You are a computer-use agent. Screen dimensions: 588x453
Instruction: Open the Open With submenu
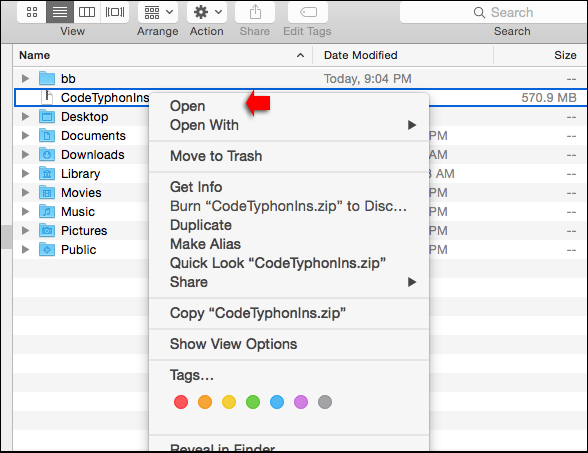(289, 125)
